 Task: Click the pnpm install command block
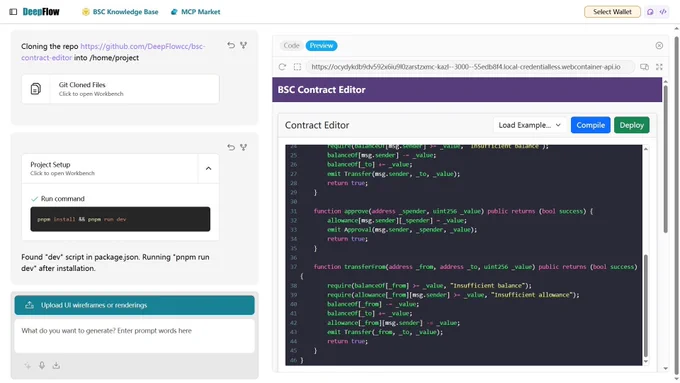[120, 219]
